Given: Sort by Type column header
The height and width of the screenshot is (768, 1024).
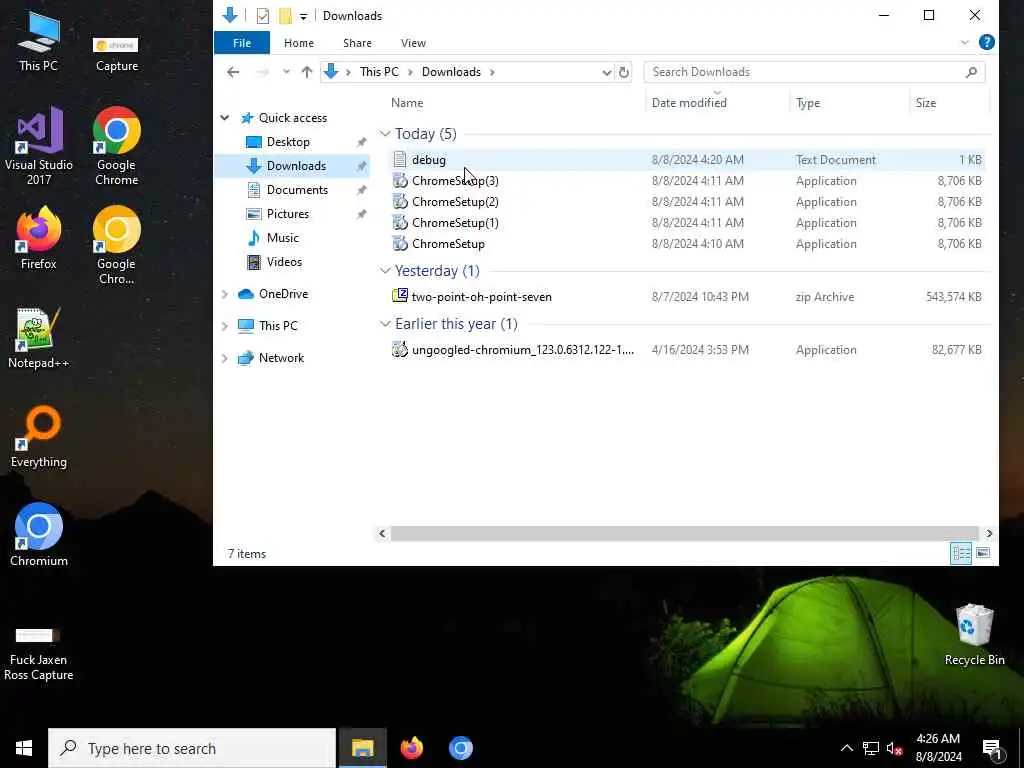Looking at the screenshot, I should coord(808,103).
